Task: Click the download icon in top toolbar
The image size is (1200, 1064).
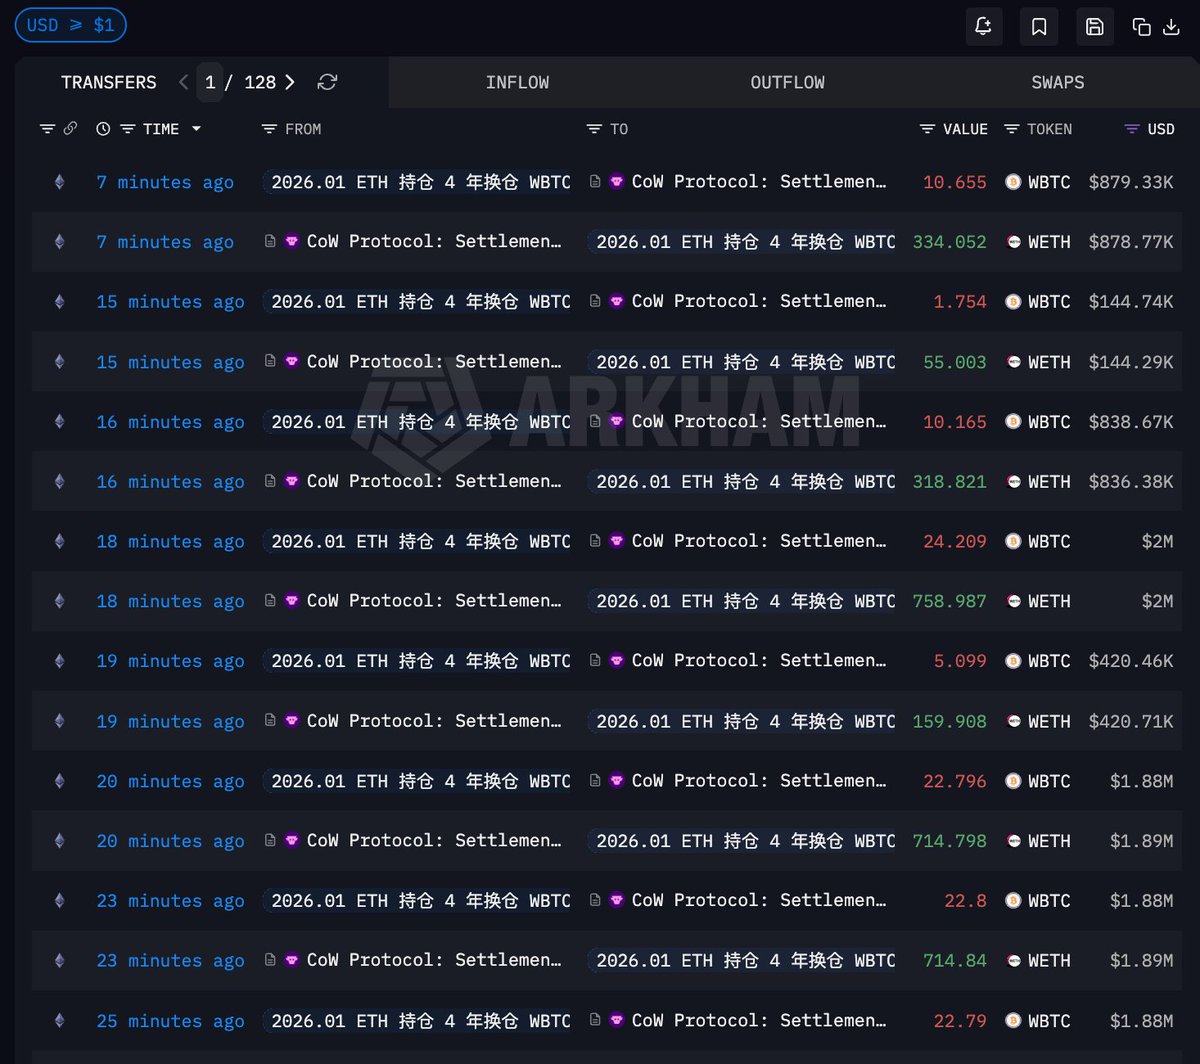Action: click(x=1172, y=27)
